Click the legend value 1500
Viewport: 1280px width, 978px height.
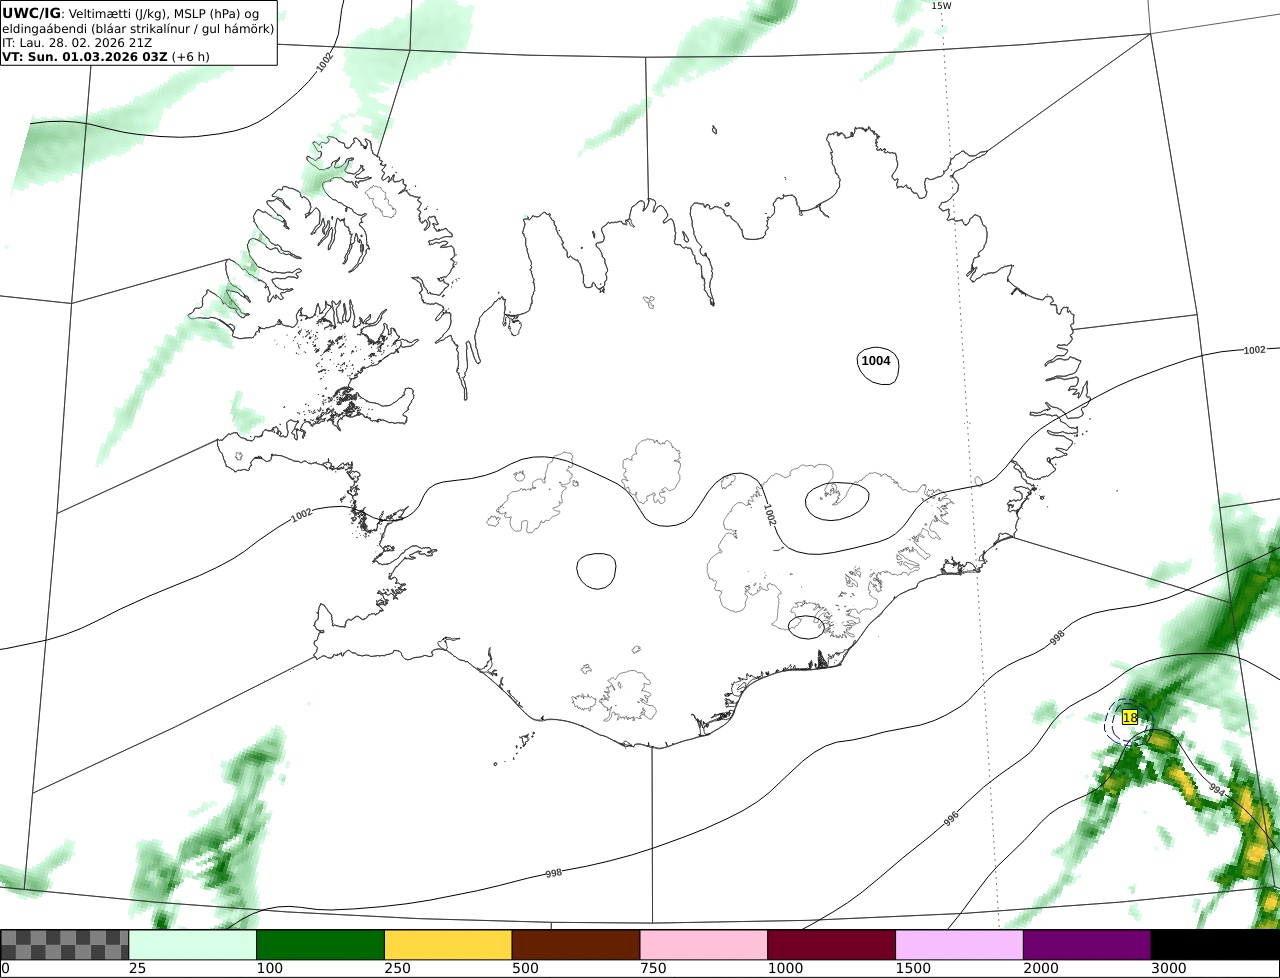(912, 969)
